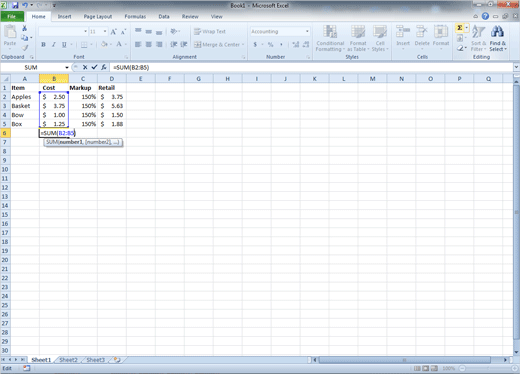Click the Cut scissors icon
The width and height of the screenshot is (520, 374).
24,28
